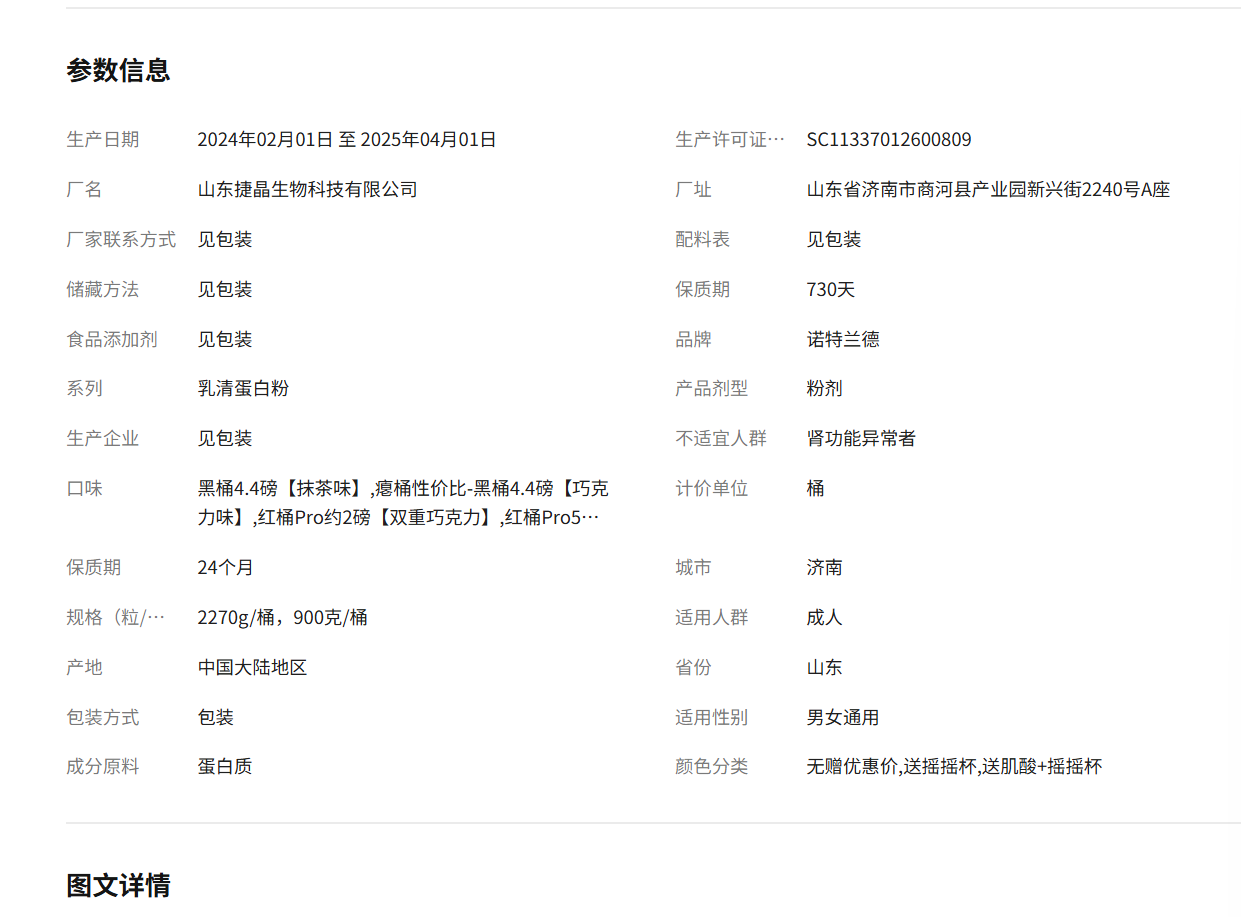Click the truncated 生产许可证 label
This screenshot has height=917, width=1241.
730,140
